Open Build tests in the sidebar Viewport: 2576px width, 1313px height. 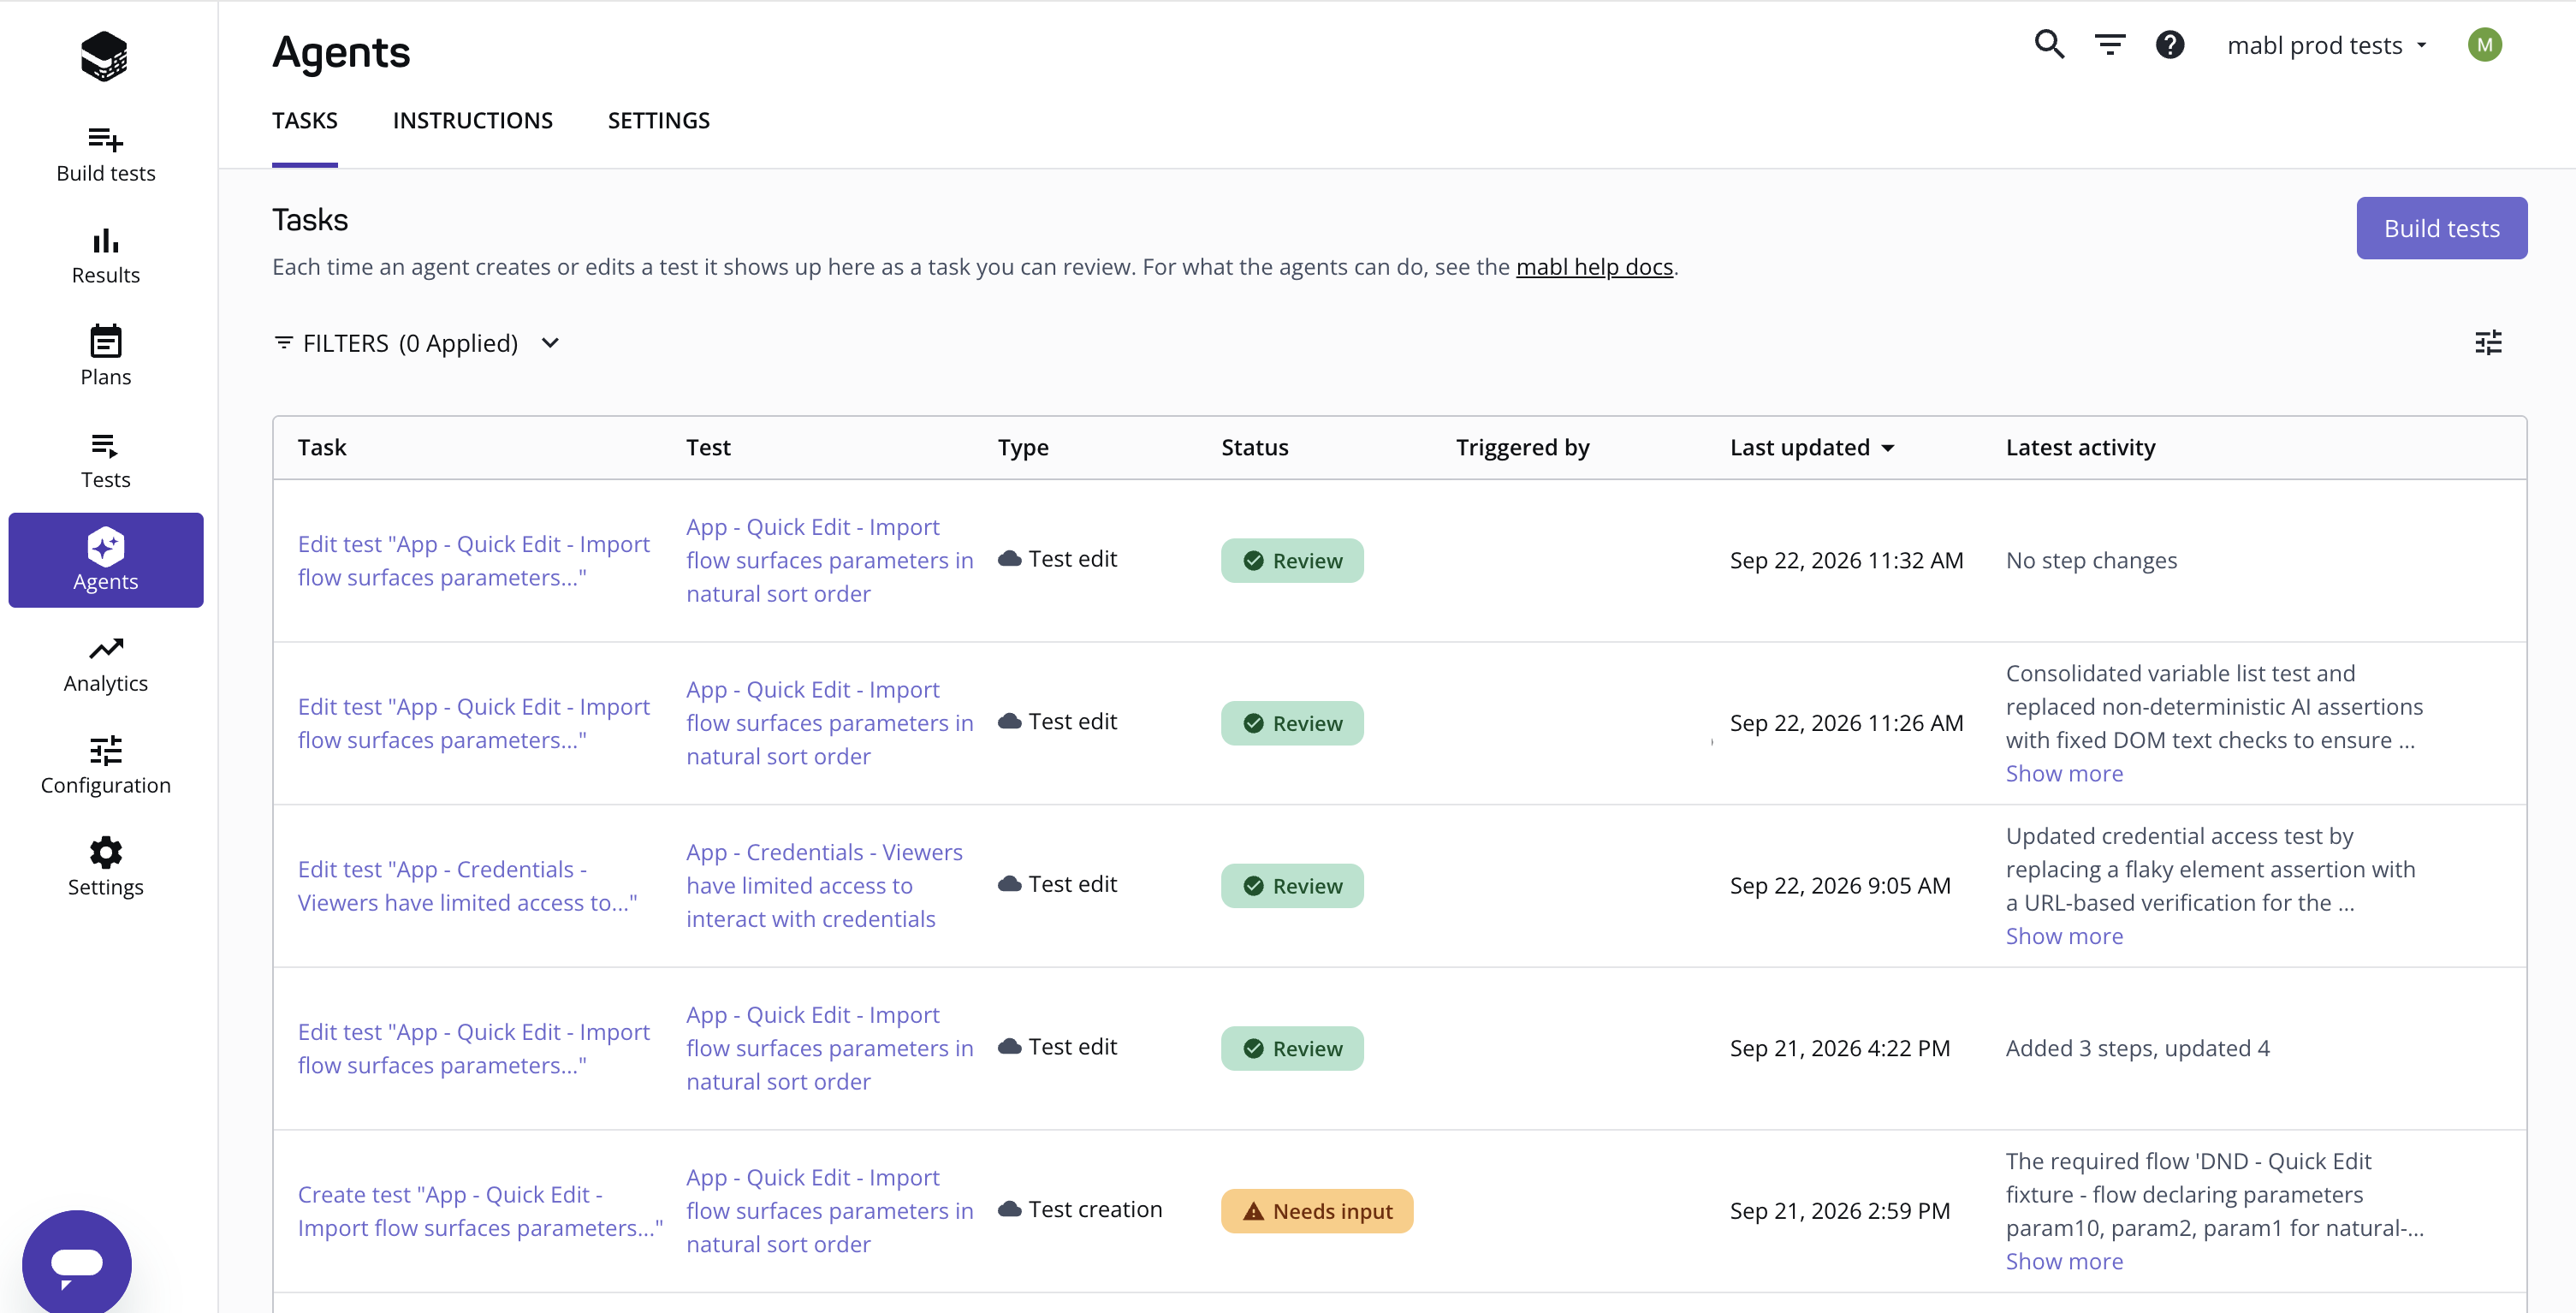click(x=105, y=154)
